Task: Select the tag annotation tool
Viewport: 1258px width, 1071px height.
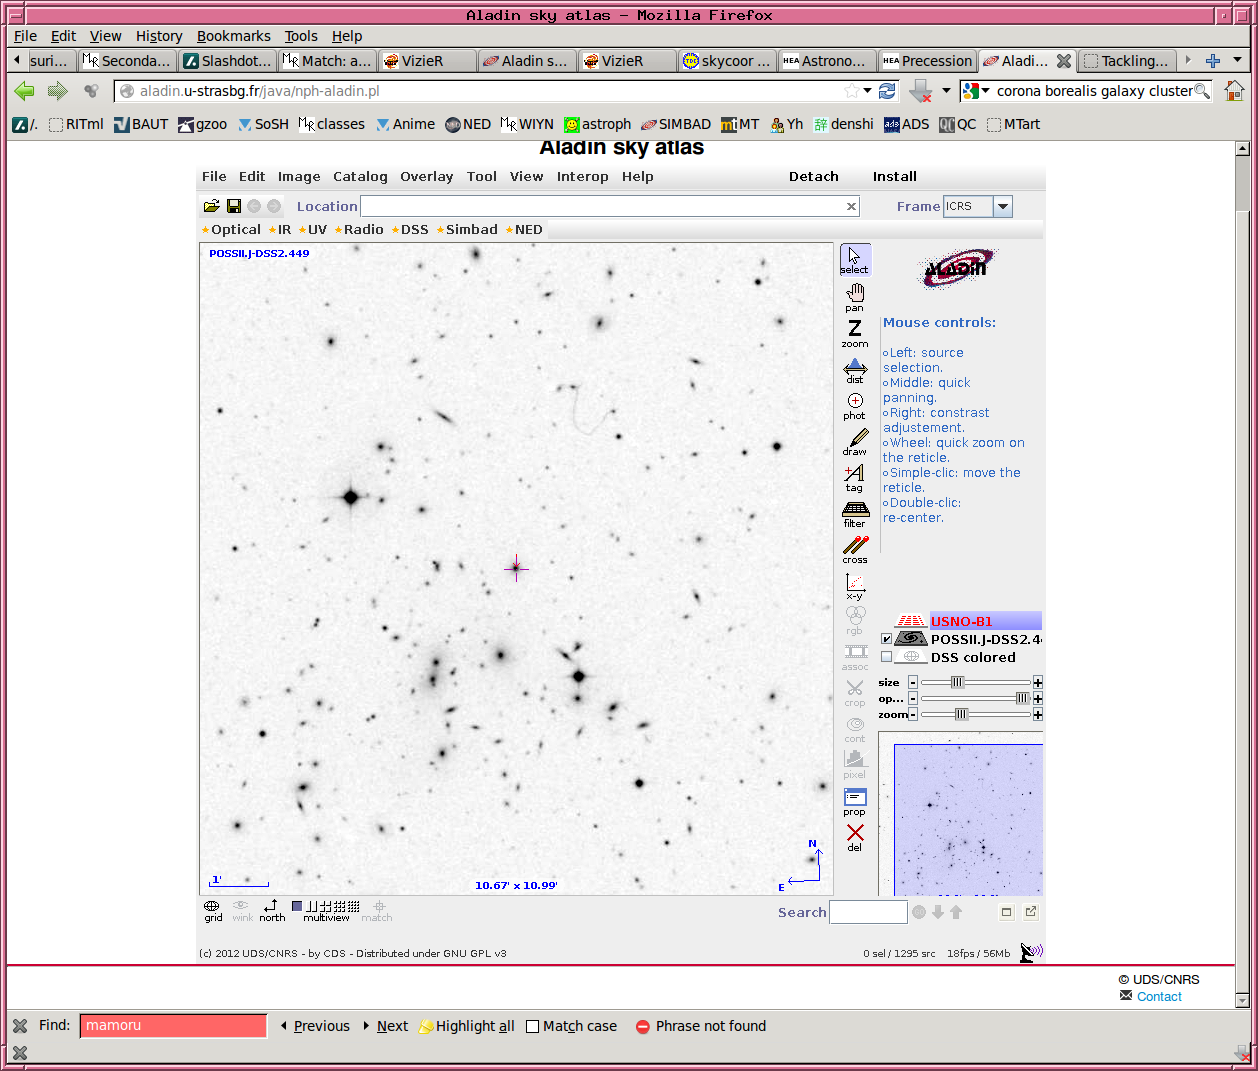Action: click(855, 477)
